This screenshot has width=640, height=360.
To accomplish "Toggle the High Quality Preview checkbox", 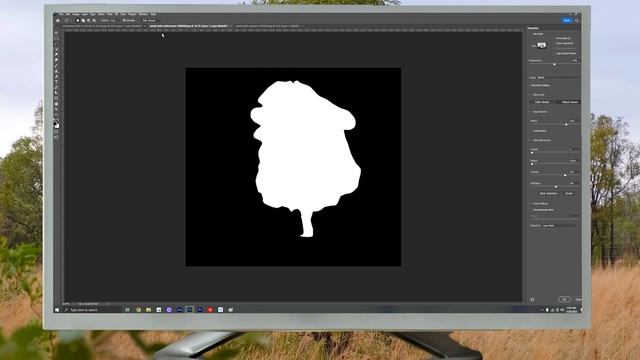I will pos(554,53).
